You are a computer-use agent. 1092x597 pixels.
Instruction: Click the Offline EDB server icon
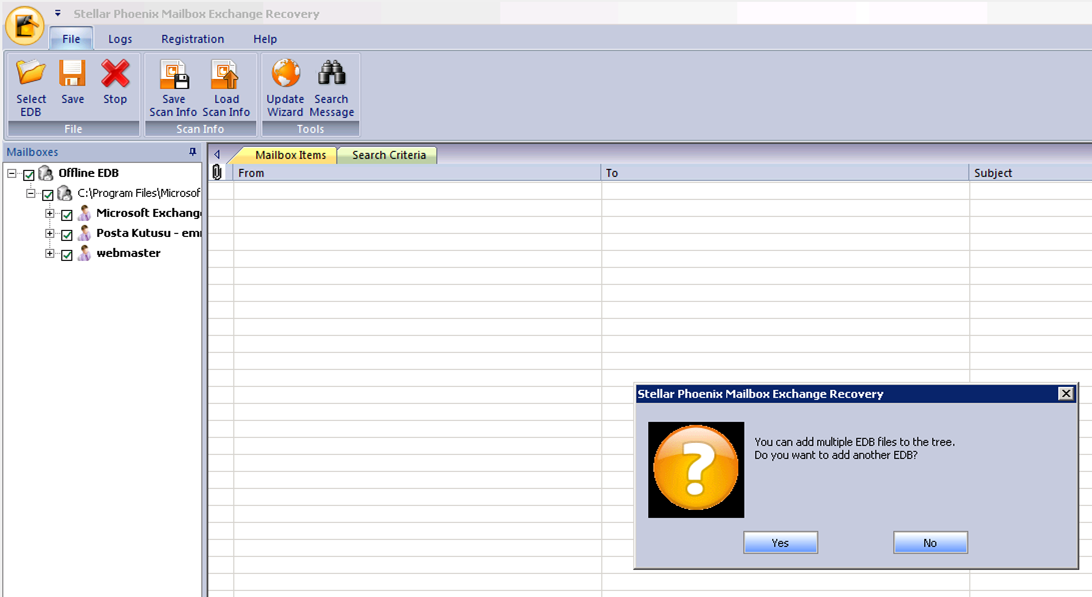(46, 173)
